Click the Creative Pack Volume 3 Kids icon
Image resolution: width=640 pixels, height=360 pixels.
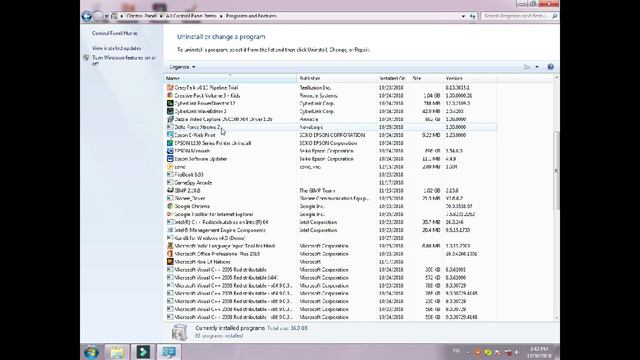point(170,96)
